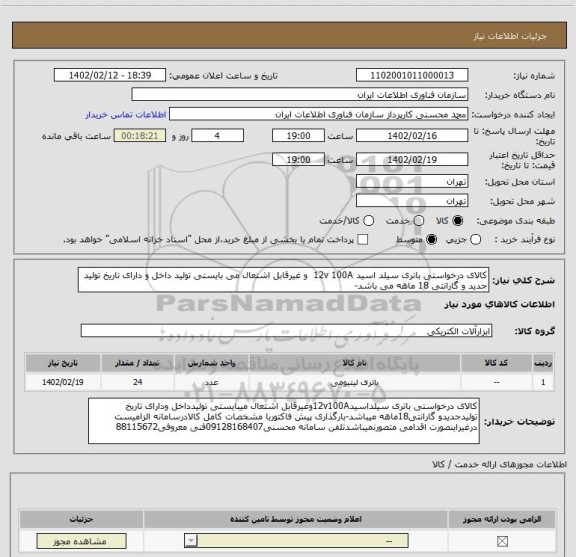
Task: Click the مشاهده مجوز button
Action: pos(82,541)
